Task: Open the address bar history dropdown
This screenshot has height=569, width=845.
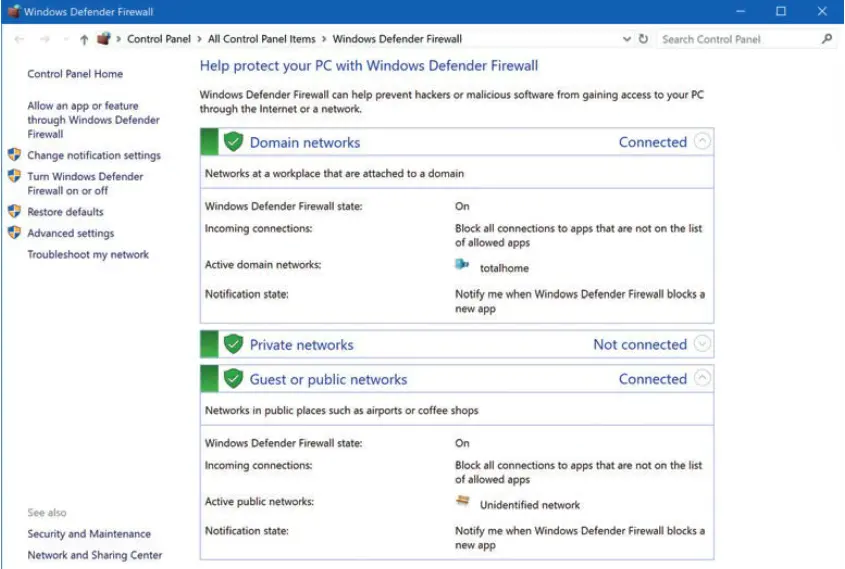Action: coord(627,39)
